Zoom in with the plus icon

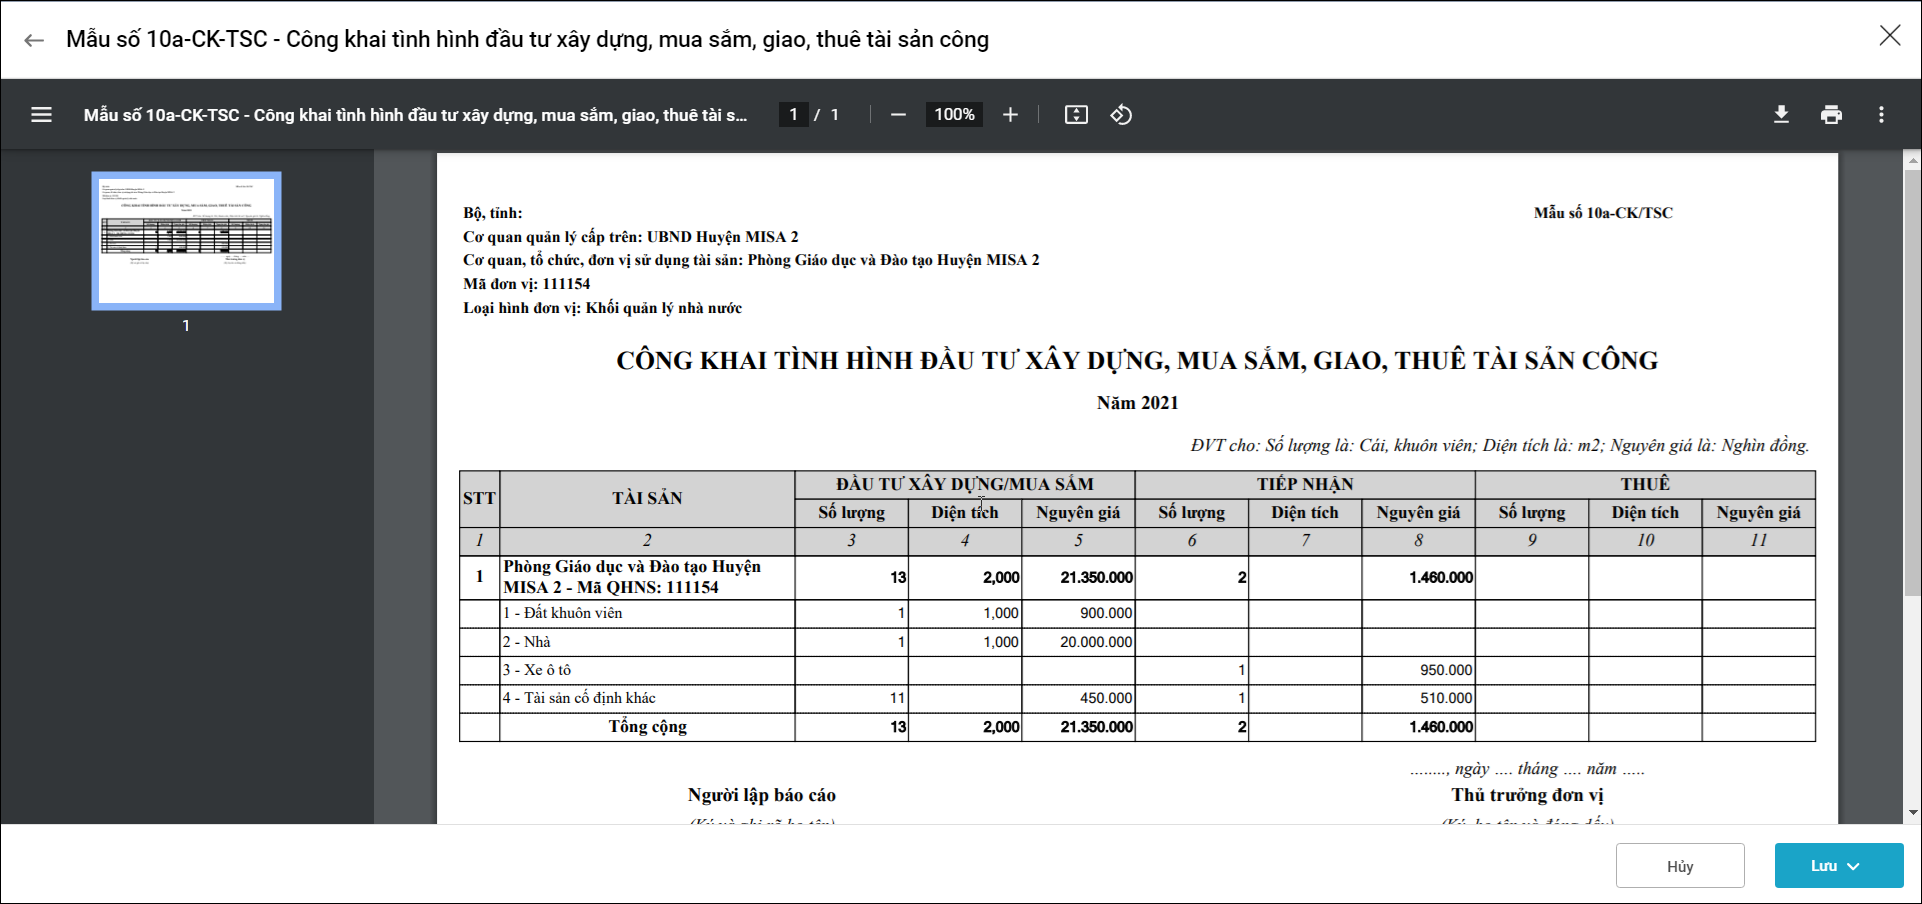coord(1010,115)
